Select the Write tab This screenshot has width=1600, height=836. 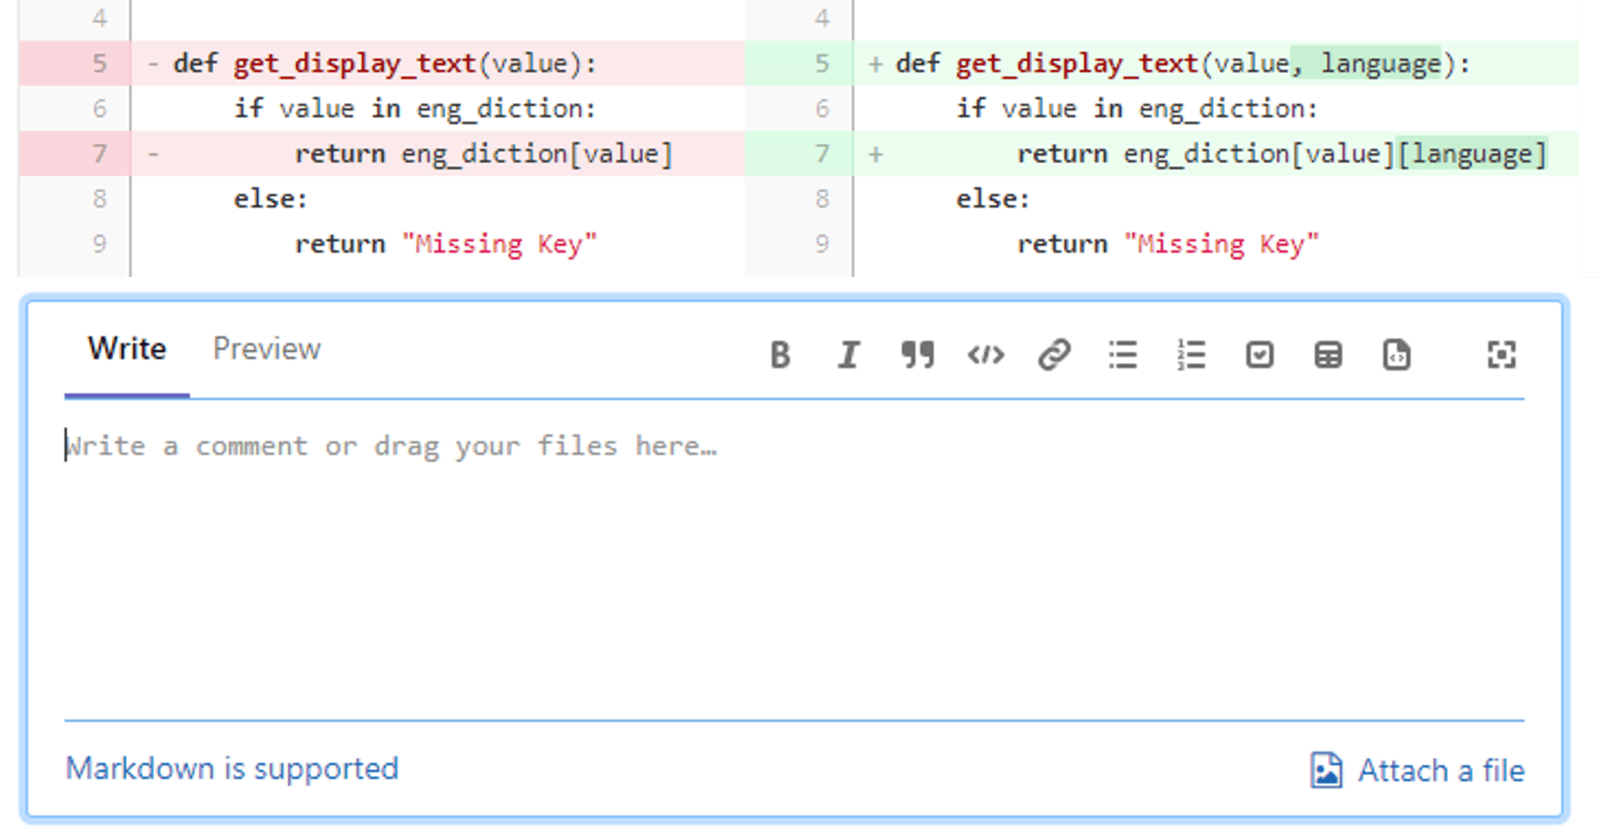(x=127, y=349)
